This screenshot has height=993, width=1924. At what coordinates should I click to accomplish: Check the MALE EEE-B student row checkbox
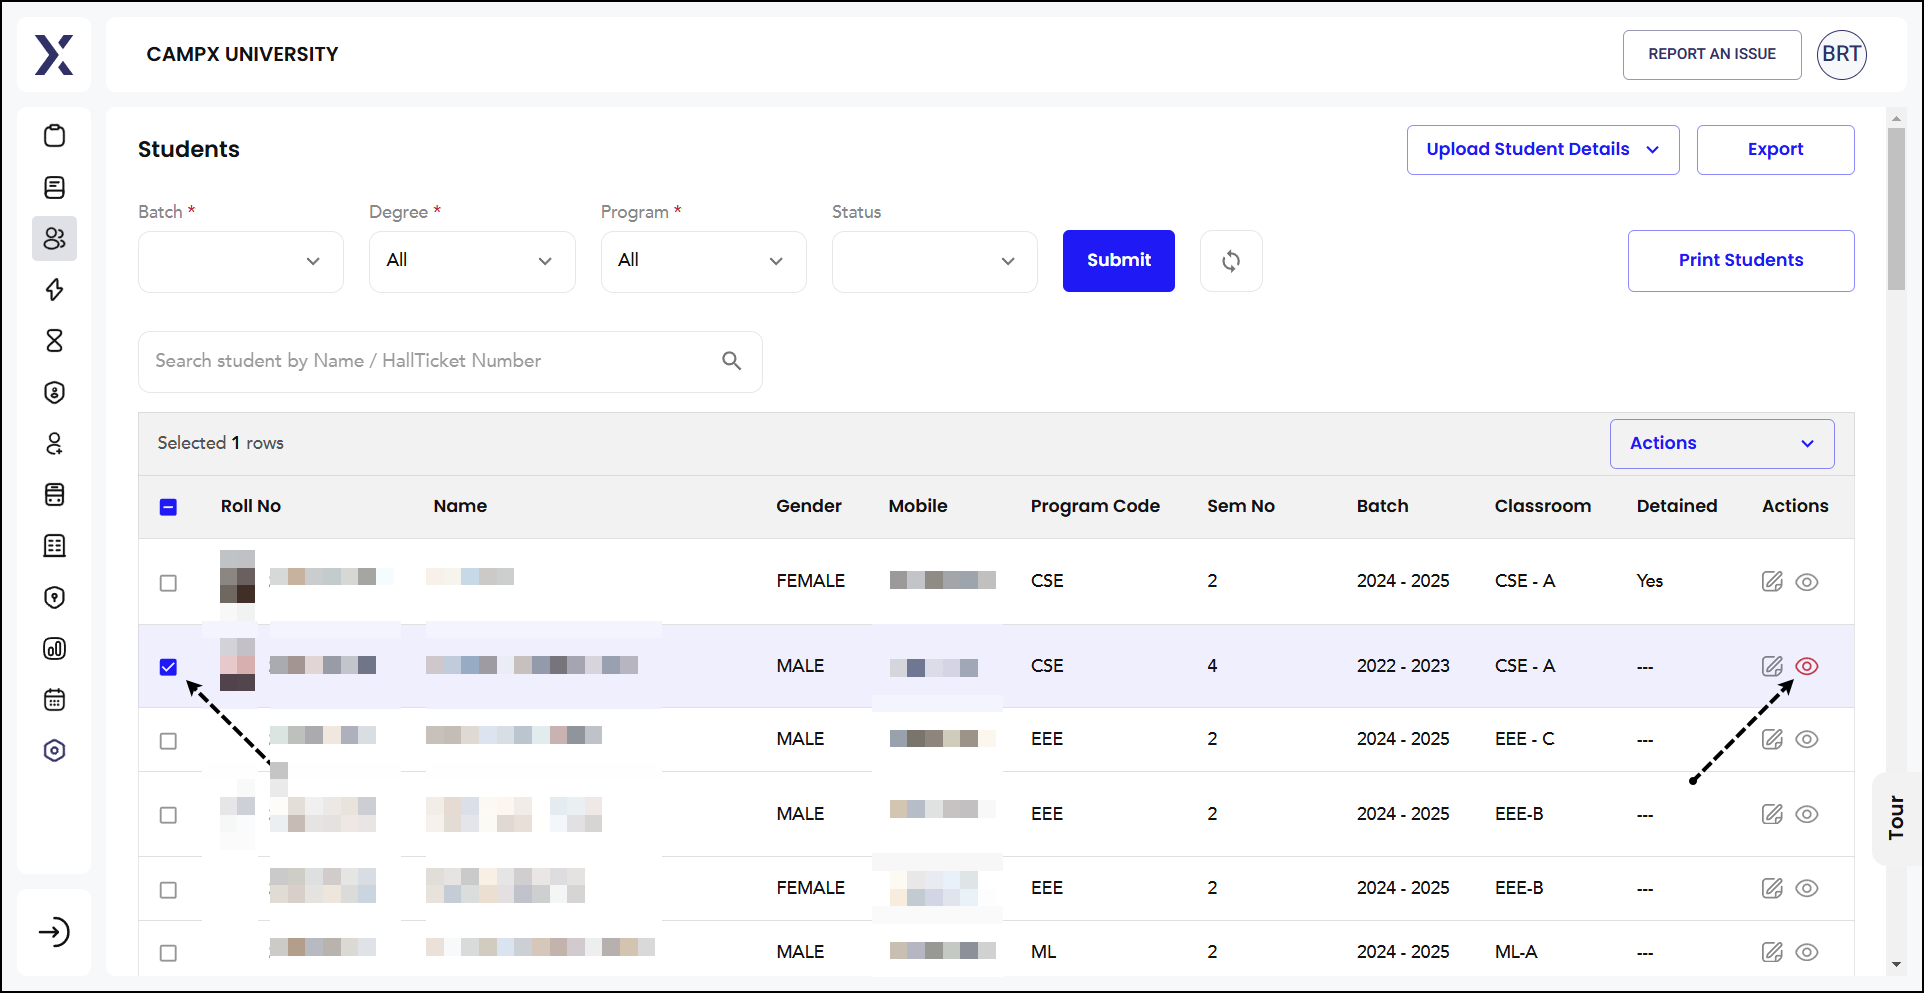168,815
